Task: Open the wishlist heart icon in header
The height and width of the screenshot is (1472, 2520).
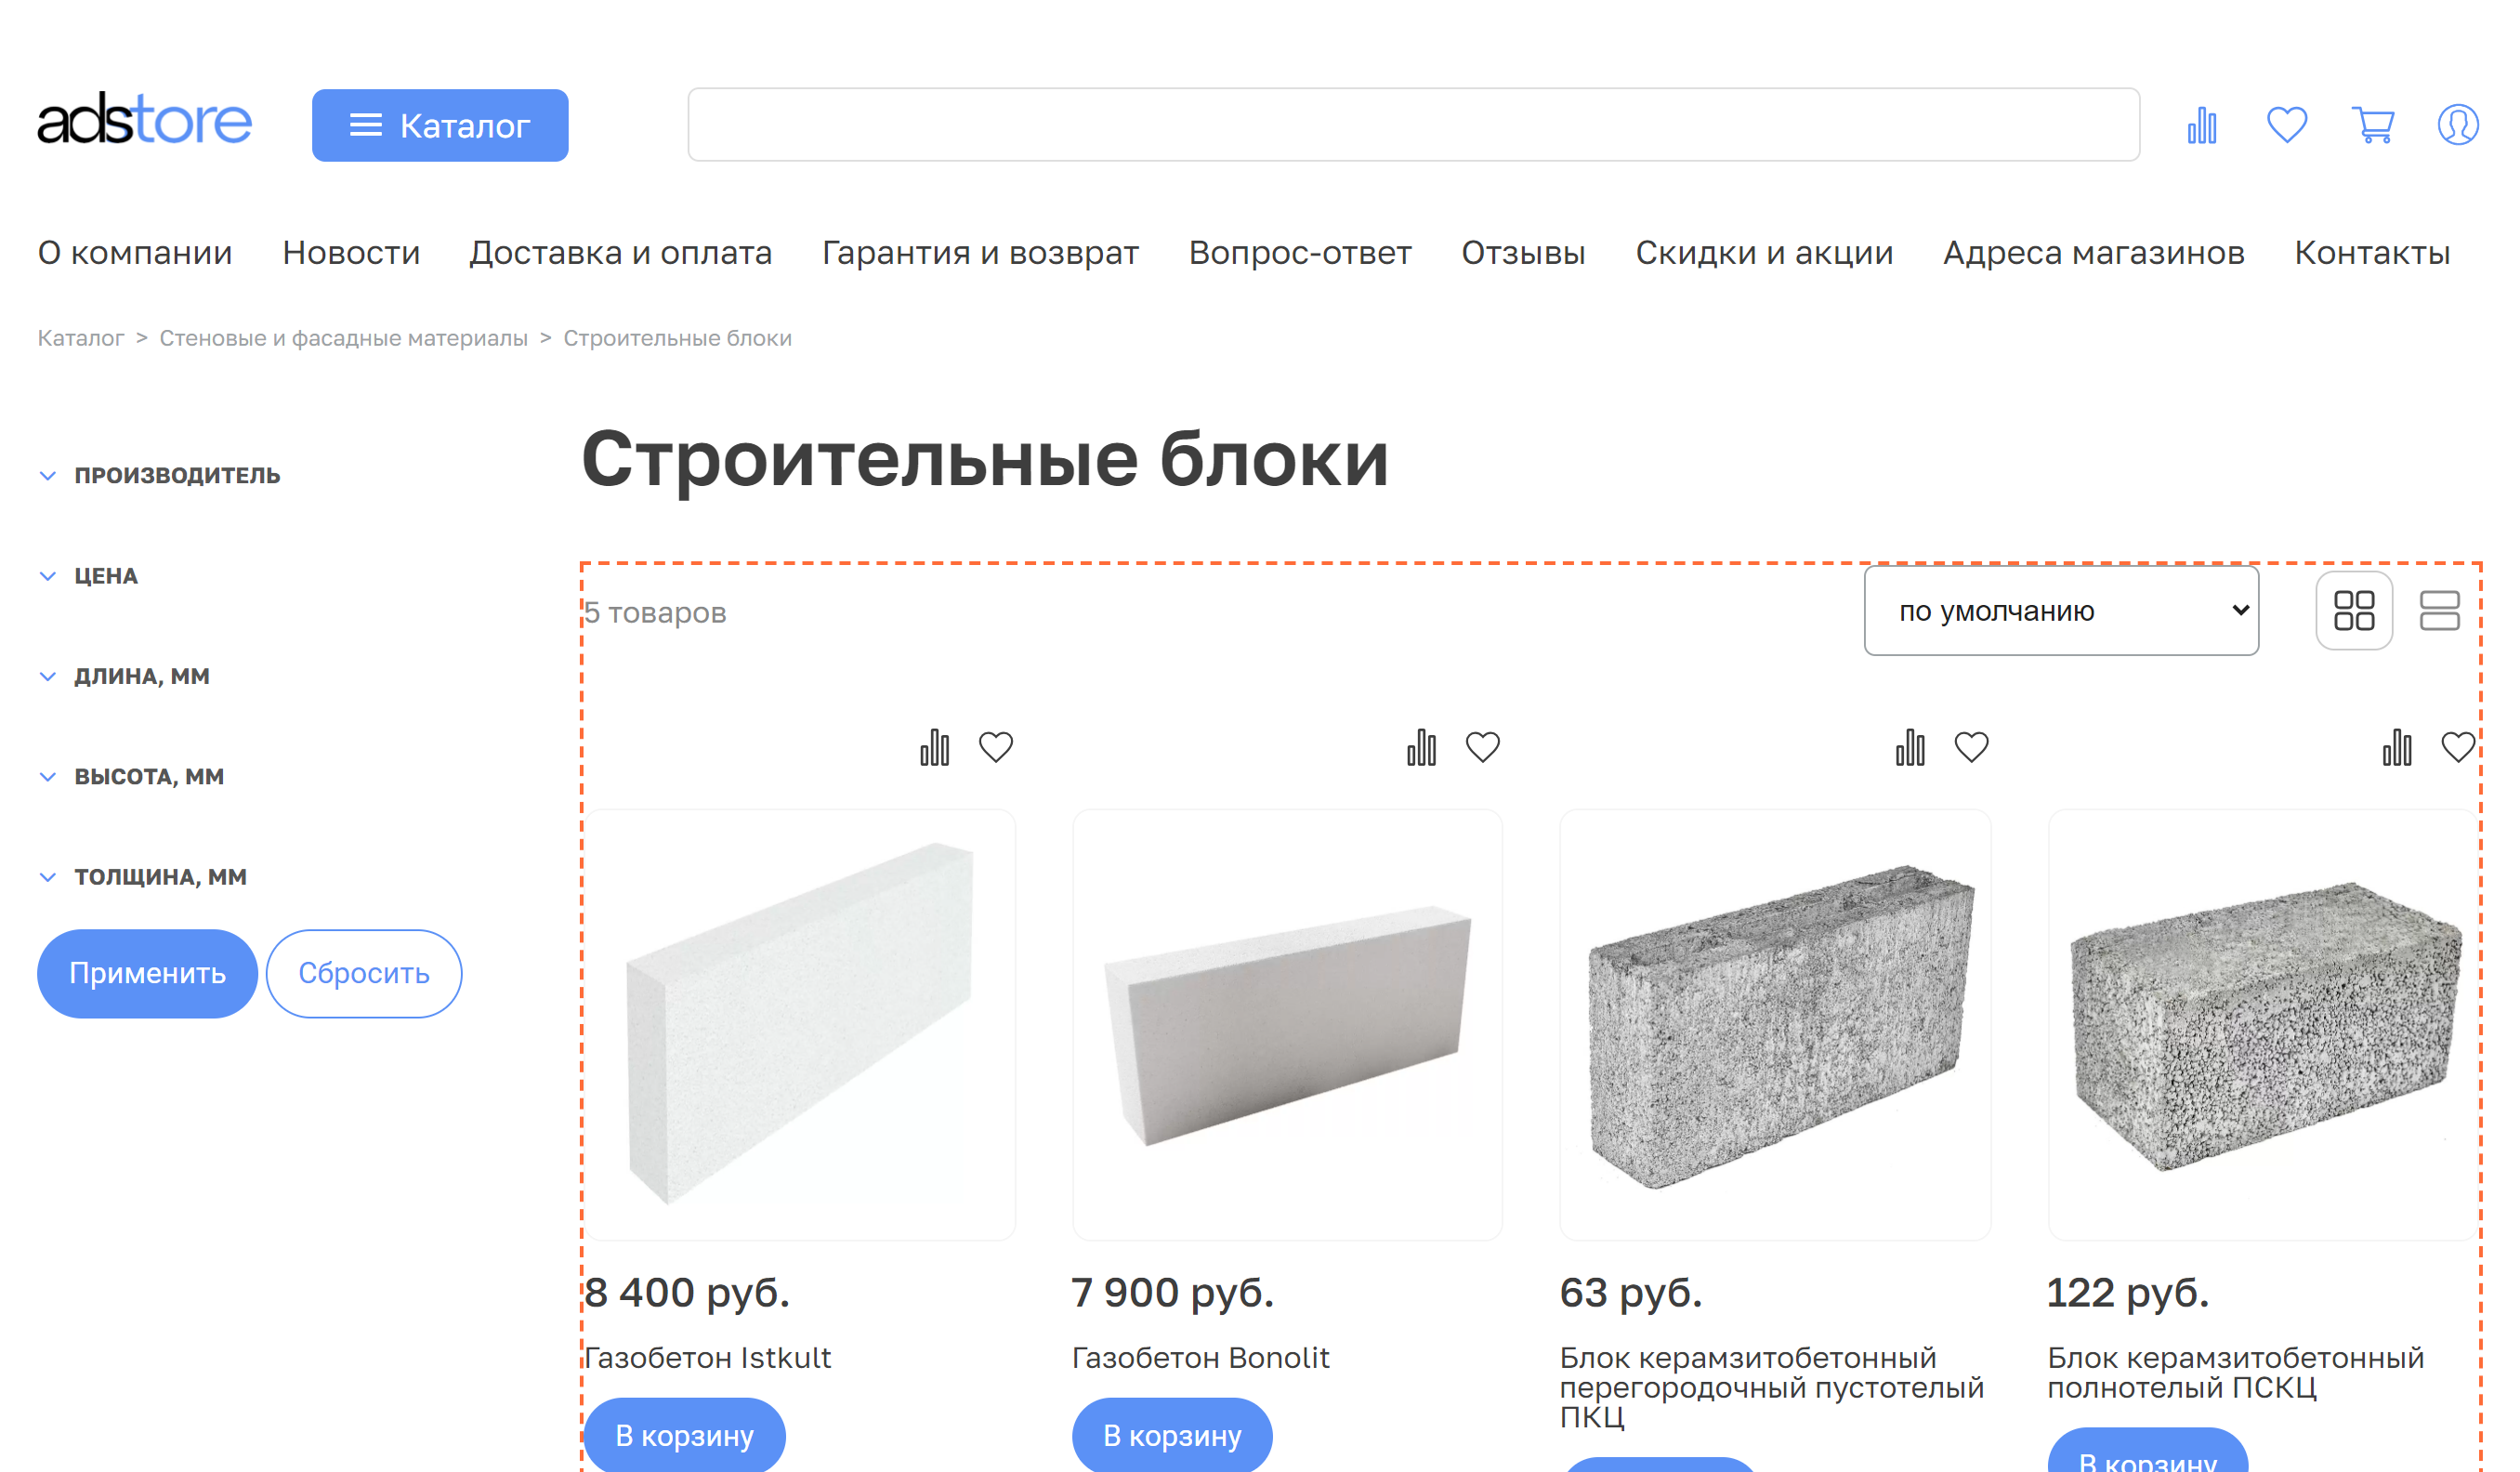Action: pos(2286,124)
